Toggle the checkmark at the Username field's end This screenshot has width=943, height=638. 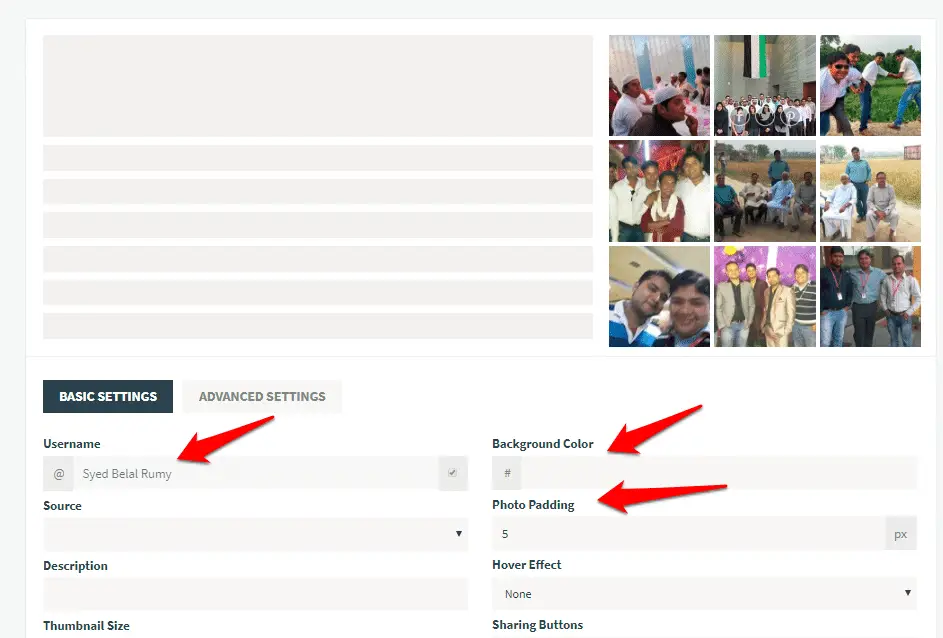pyautogui.click(x=453, y=473)
